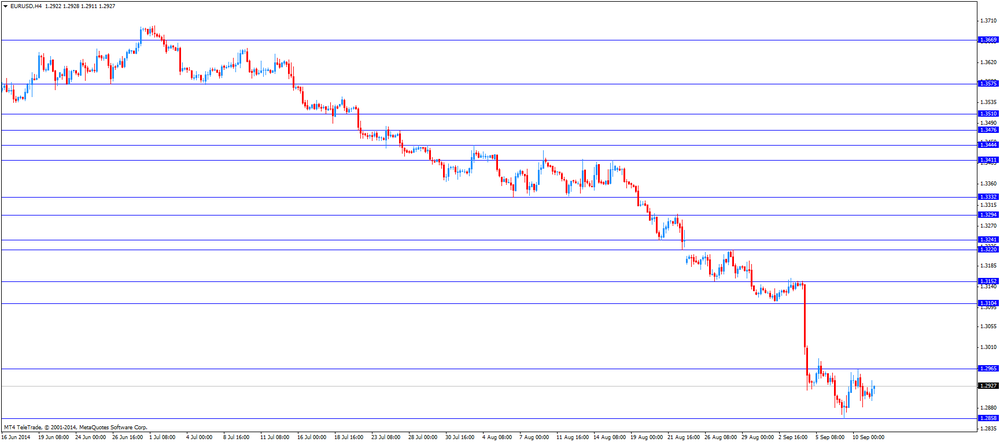Click the 1.3315 price scale value
The image size is (1000, 442).
(989, 205)
